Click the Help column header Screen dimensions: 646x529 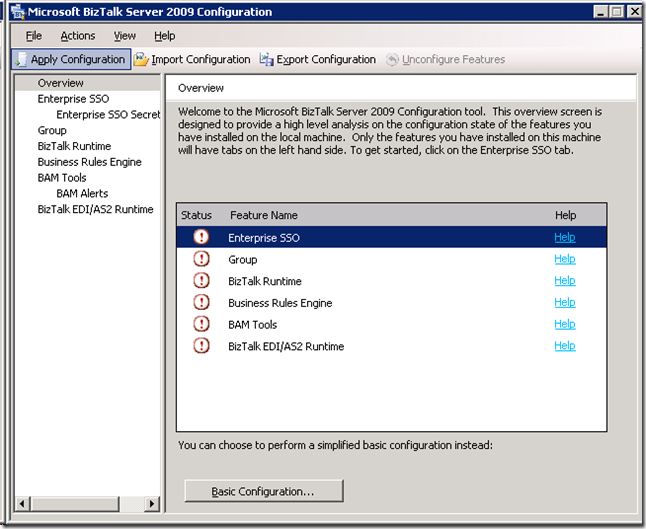(x=565, y=215)
